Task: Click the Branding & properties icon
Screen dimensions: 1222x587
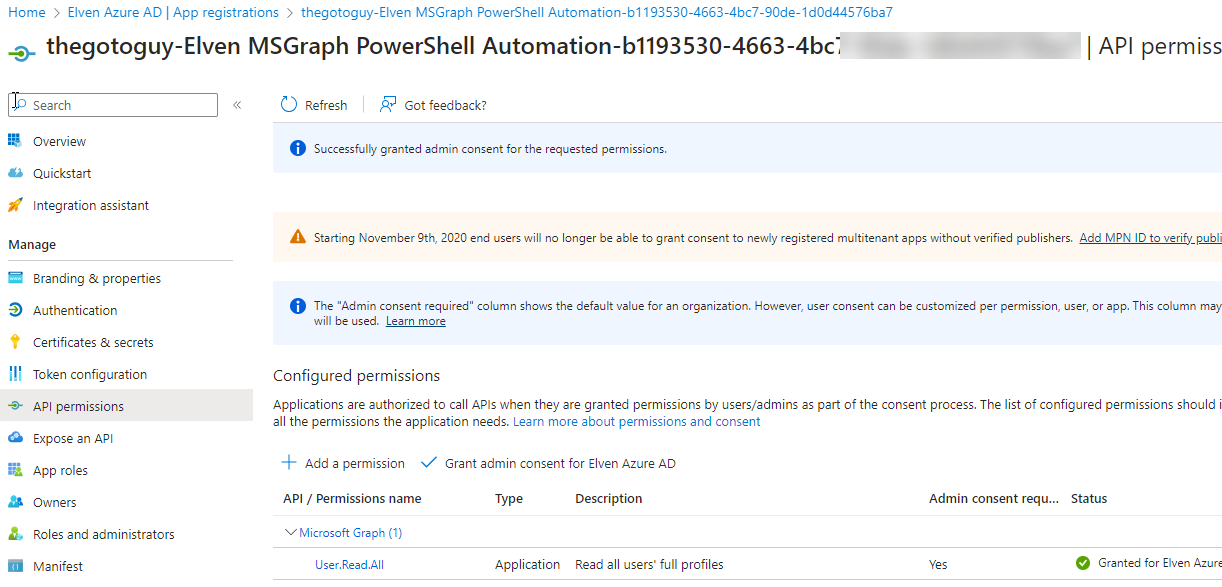Action: coord(15,278)
